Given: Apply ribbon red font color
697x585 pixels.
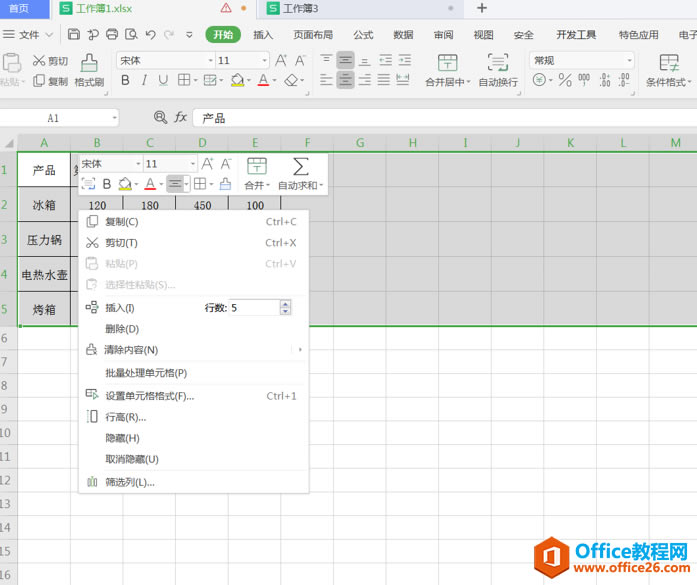Looking at the screenshot, I should point(263,80).
